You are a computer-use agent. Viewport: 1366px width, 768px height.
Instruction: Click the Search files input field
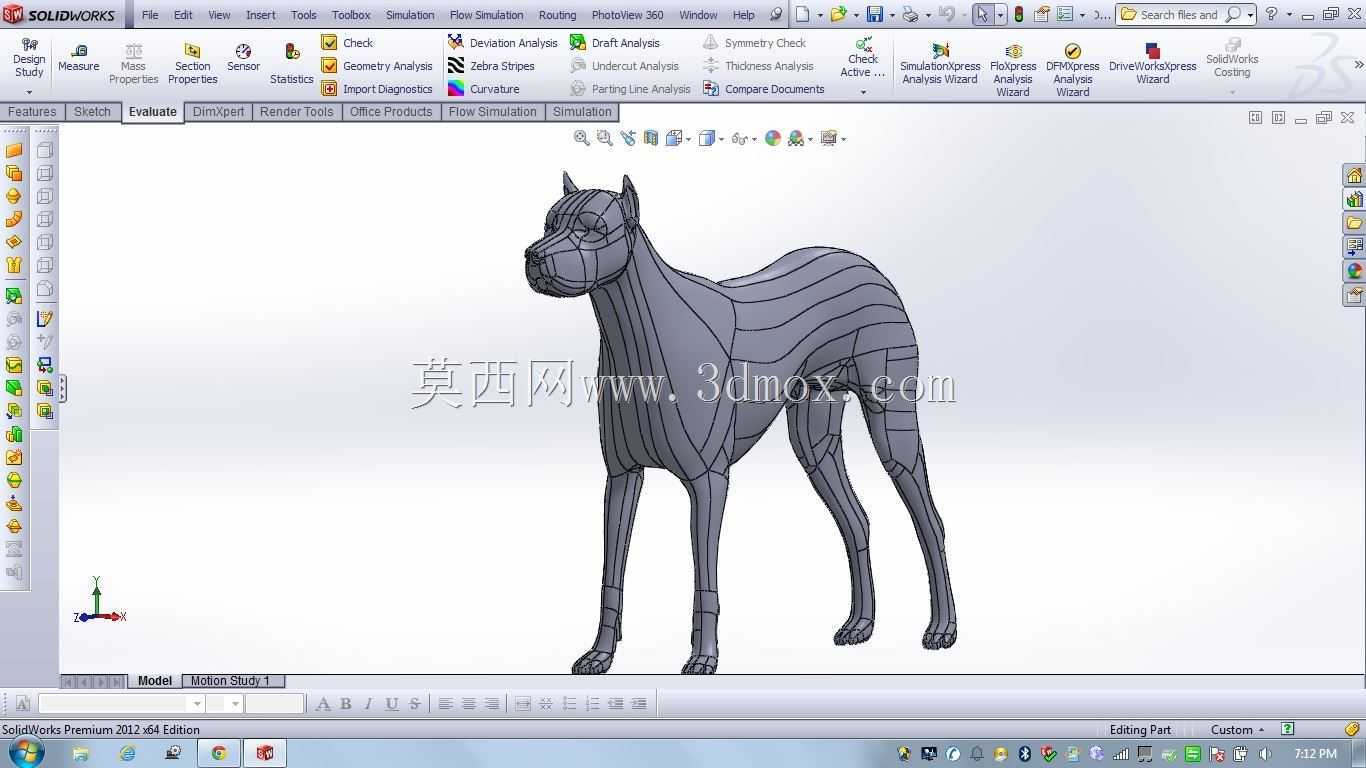tap(1179, 14)
